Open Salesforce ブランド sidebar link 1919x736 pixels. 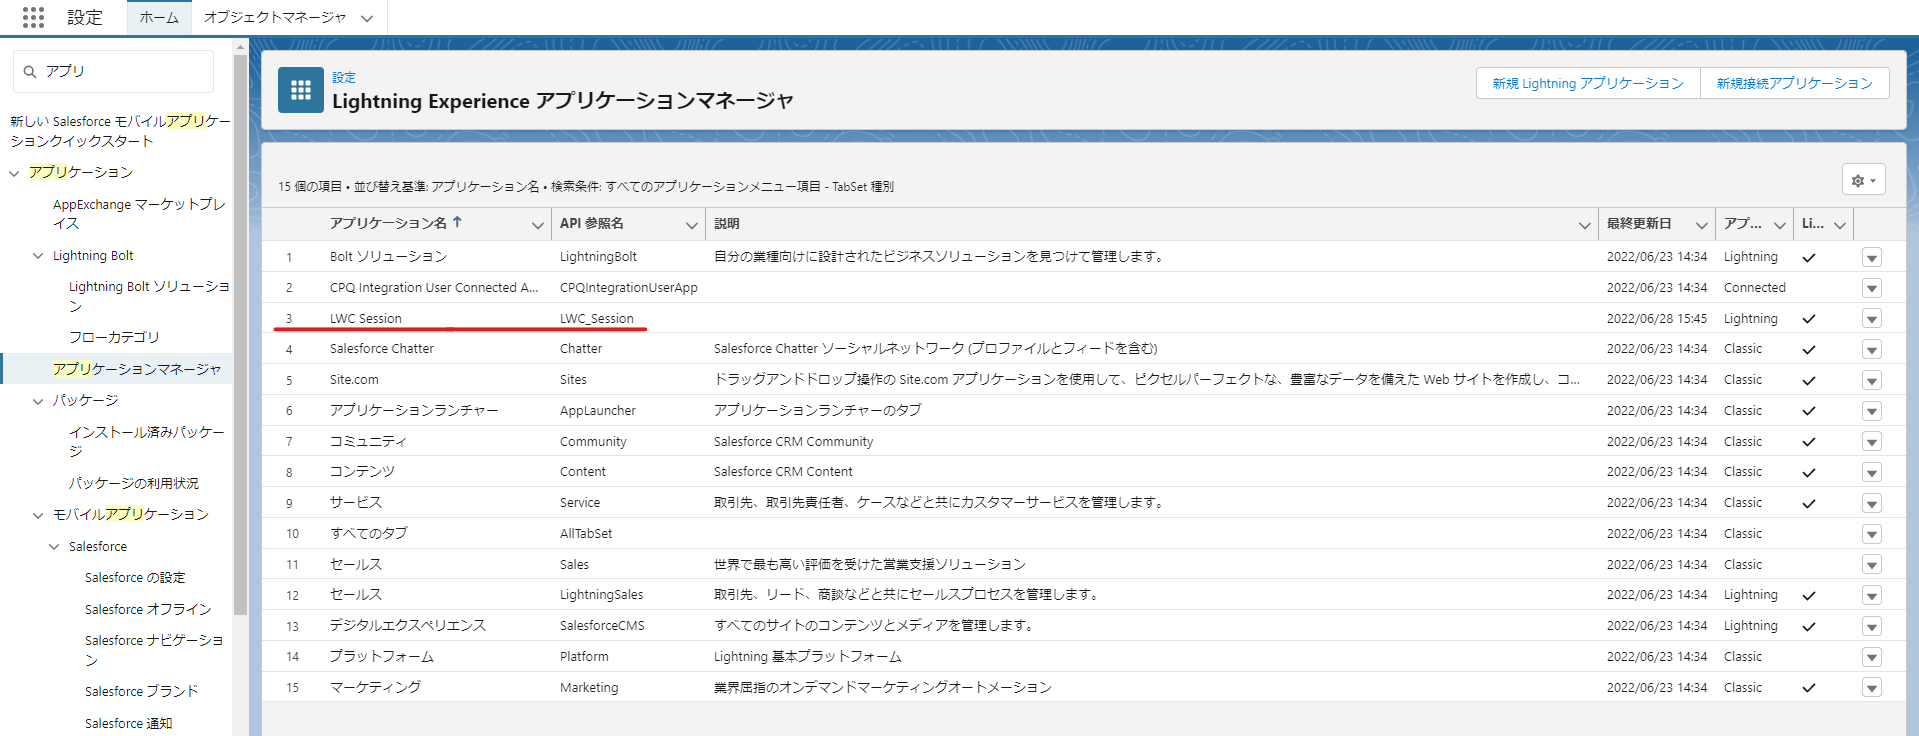point(142,691)
